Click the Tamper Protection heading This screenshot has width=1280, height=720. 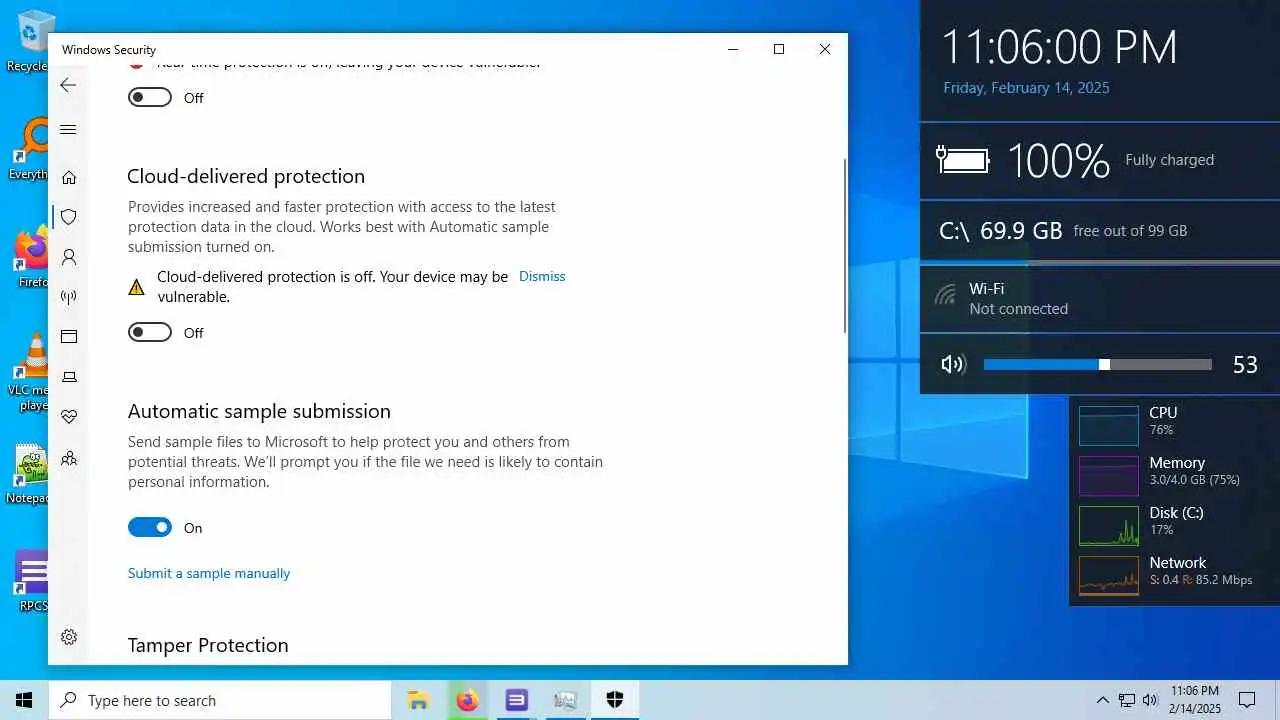pyautogui.click(x=208, y=645)
